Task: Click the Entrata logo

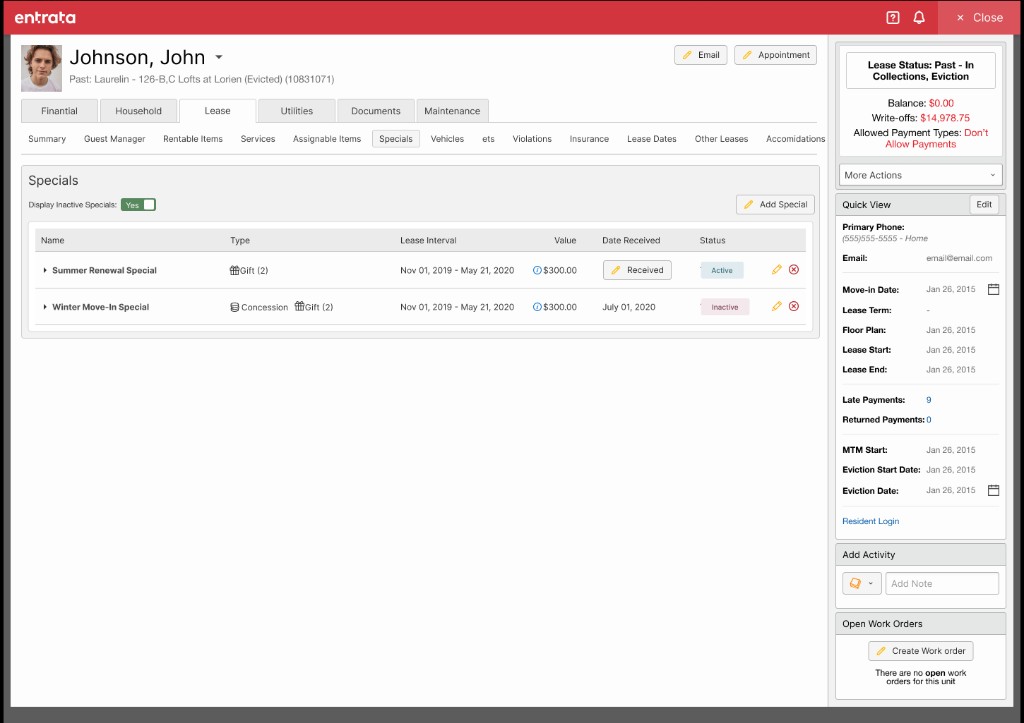Action: tap(45, 18)
